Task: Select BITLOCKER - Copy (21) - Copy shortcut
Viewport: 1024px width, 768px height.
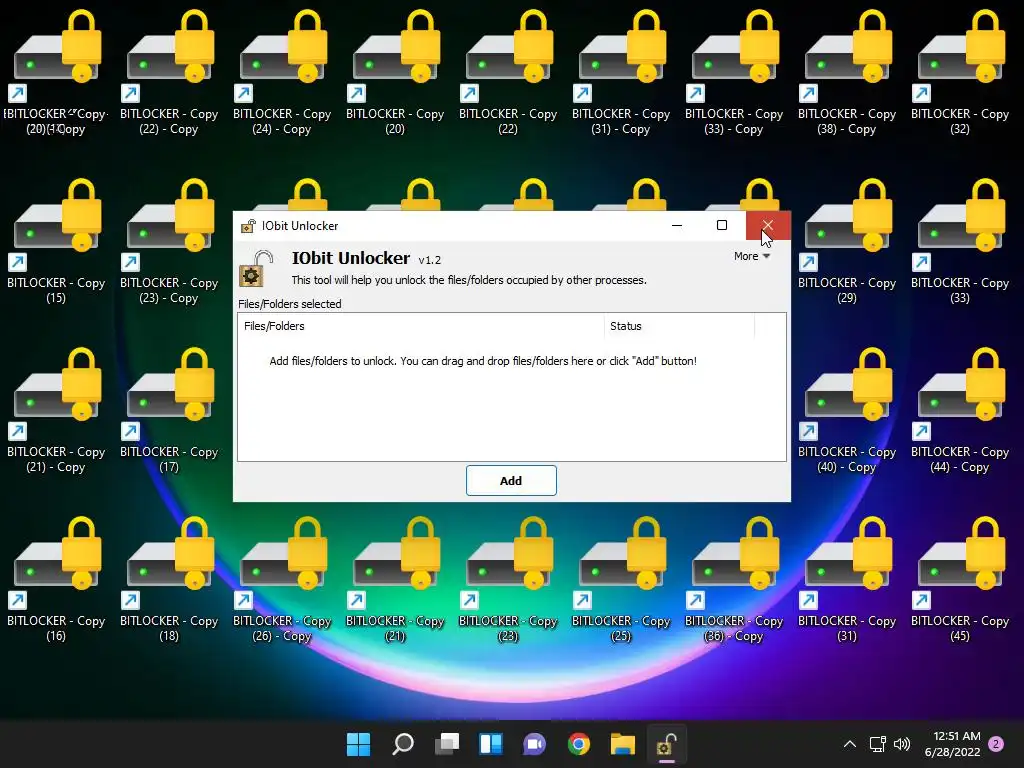Action: pos(56,410)
